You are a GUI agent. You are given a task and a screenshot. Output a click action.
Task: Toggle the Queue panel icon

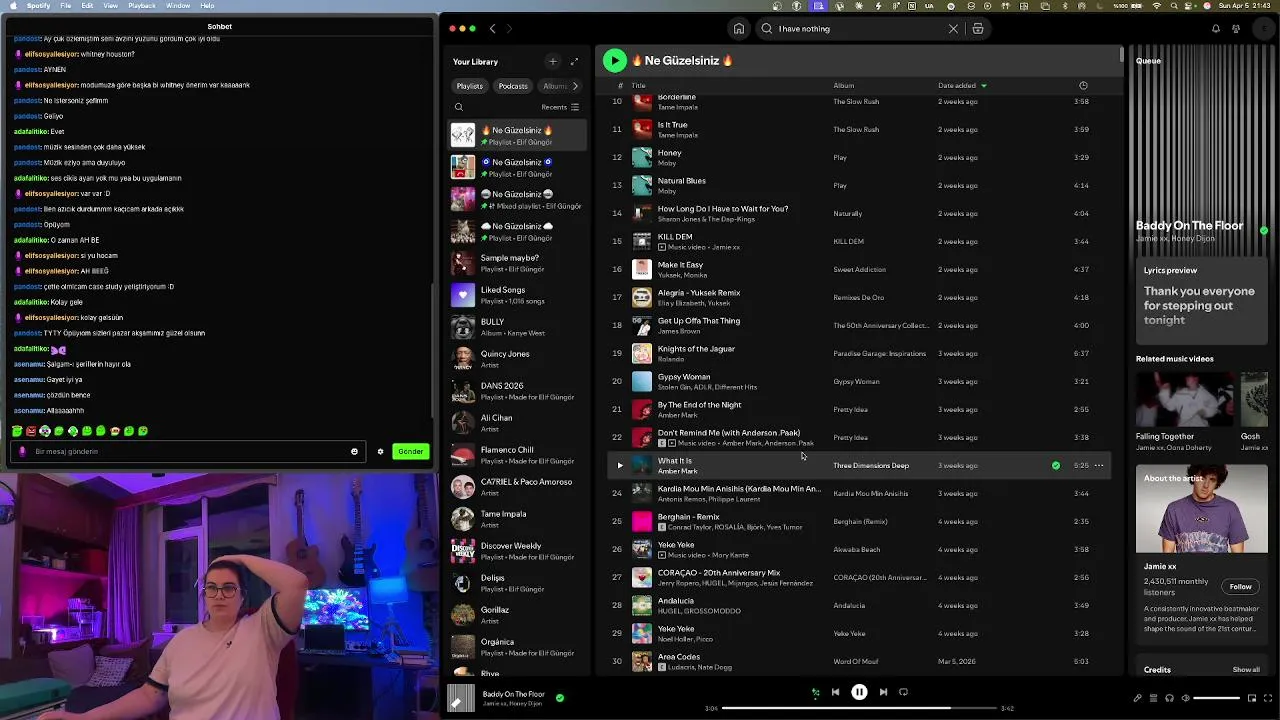click(x=1153, y=698)
